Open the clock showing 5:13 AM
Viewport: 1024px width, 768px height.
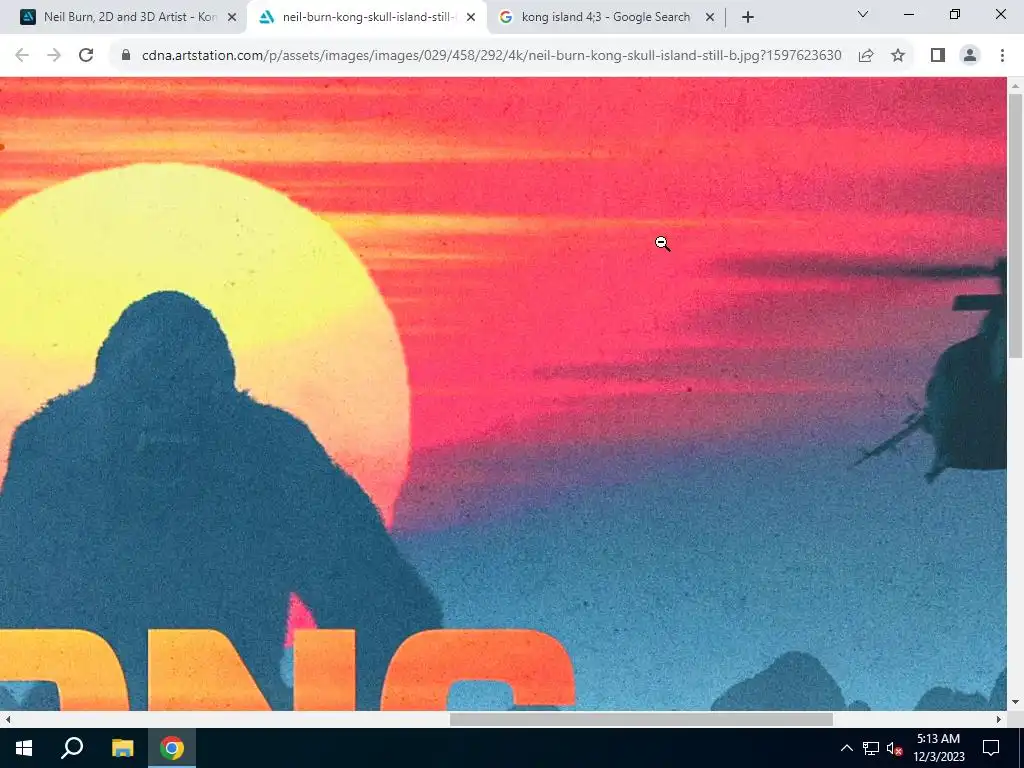[938, 748]
